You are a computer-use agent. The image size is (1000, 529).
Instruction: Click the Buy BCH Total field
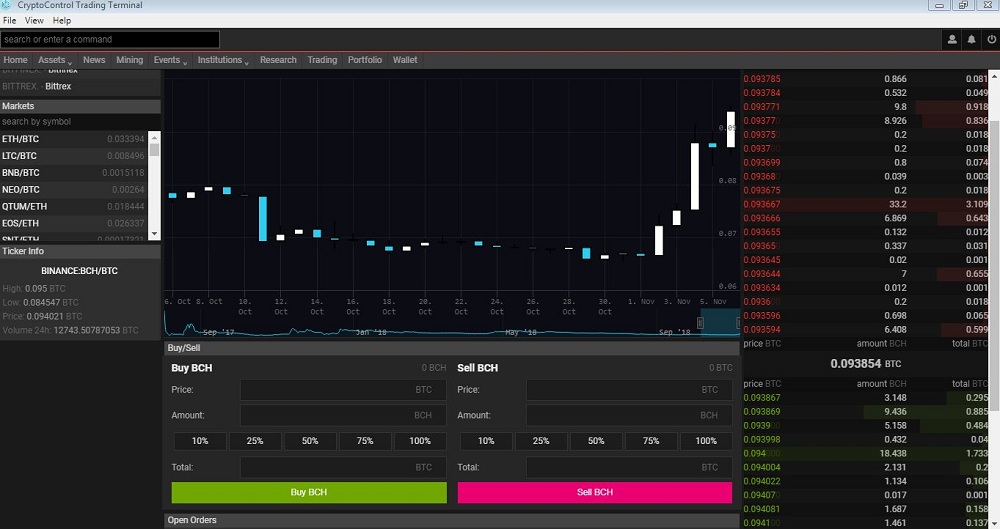[343, 468]
